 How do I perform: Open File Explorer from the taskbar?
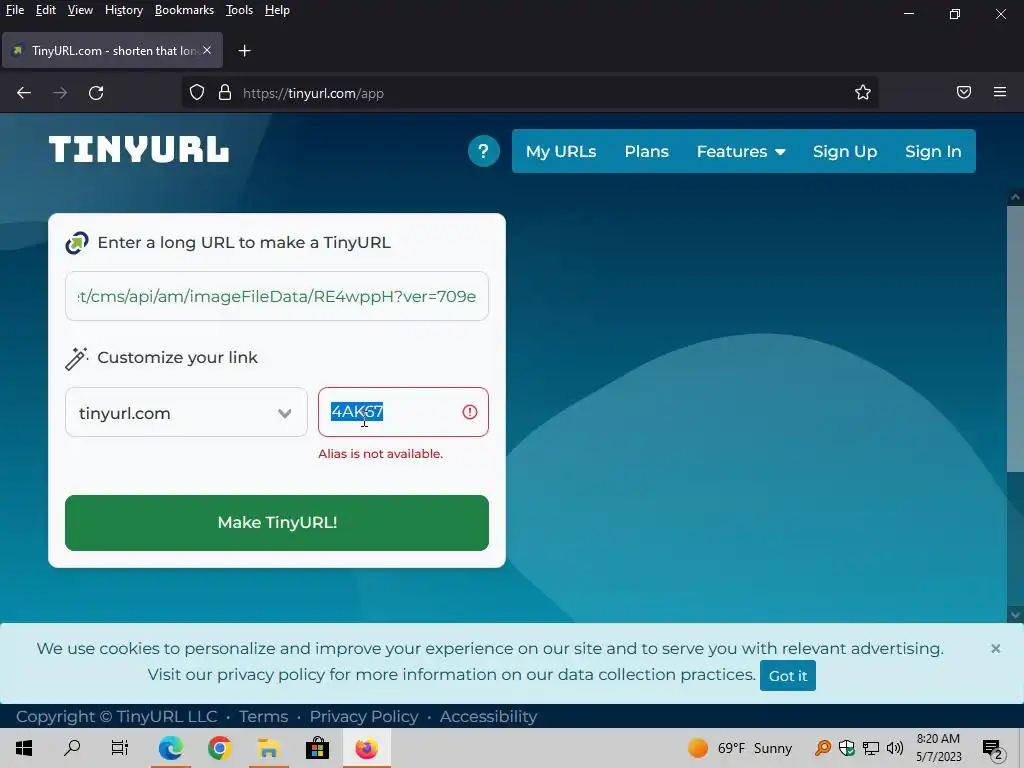click(x=268, y=748)
